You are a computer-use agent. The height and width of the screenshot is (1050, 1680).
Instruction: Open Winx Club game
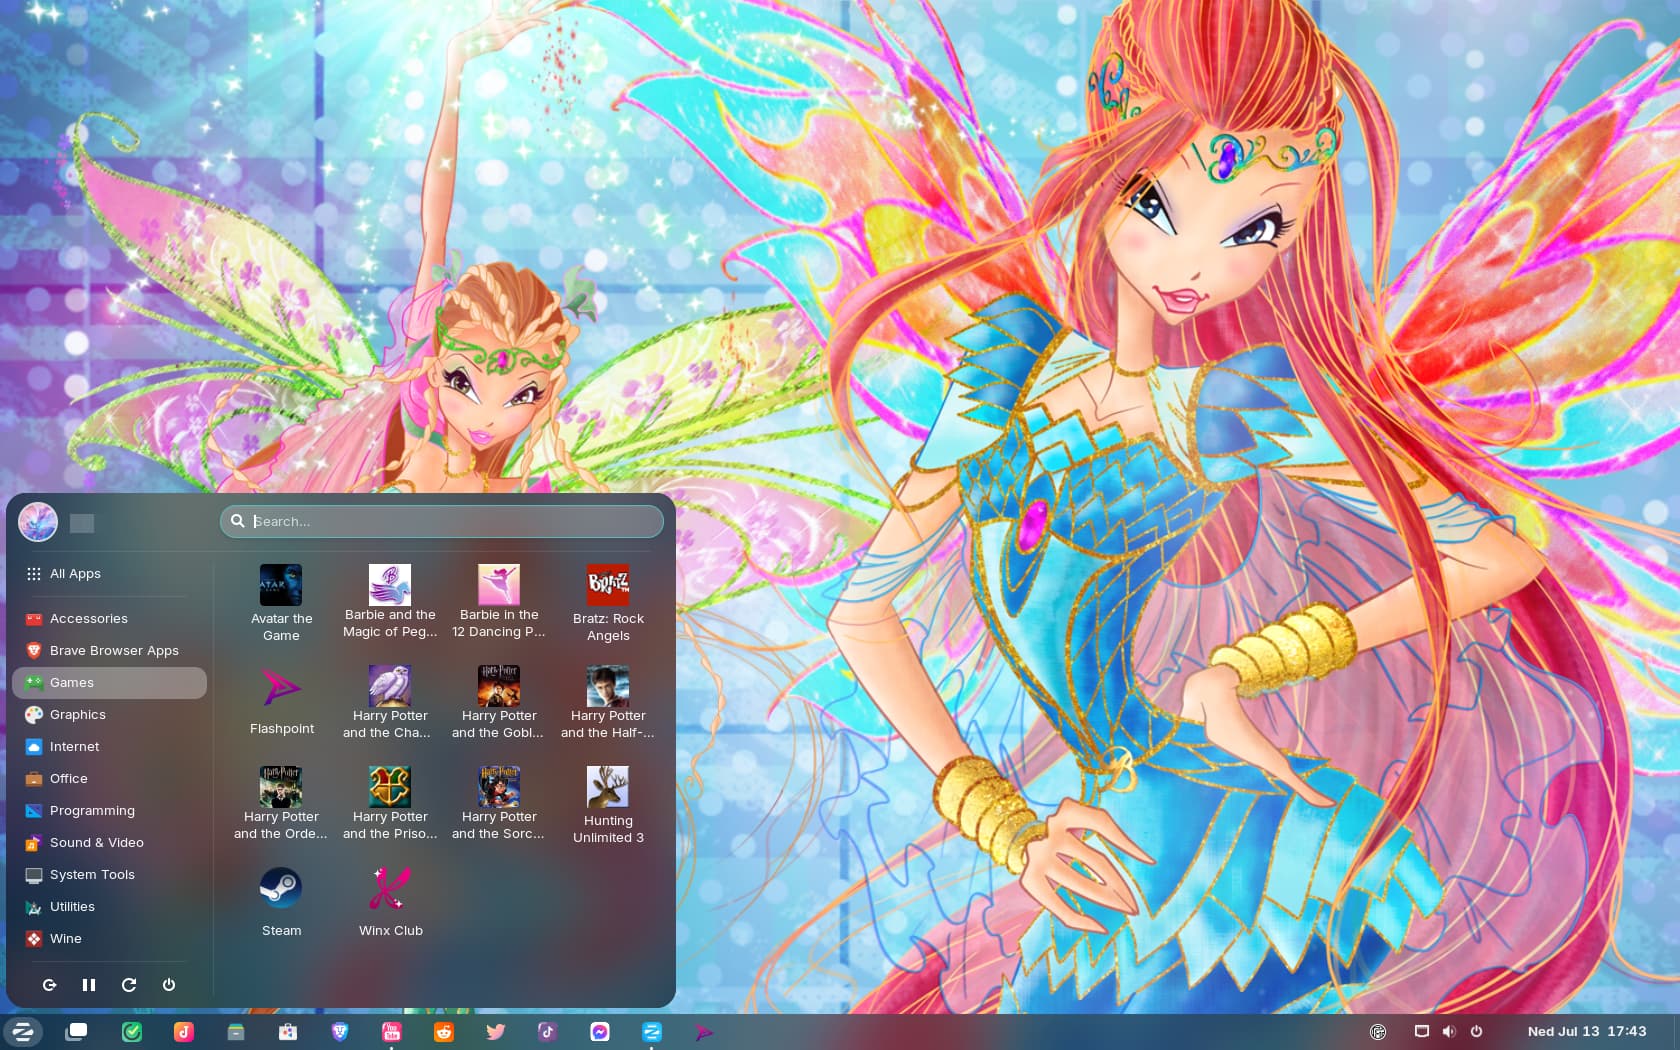pyautogui.click(x=390, y=903)
